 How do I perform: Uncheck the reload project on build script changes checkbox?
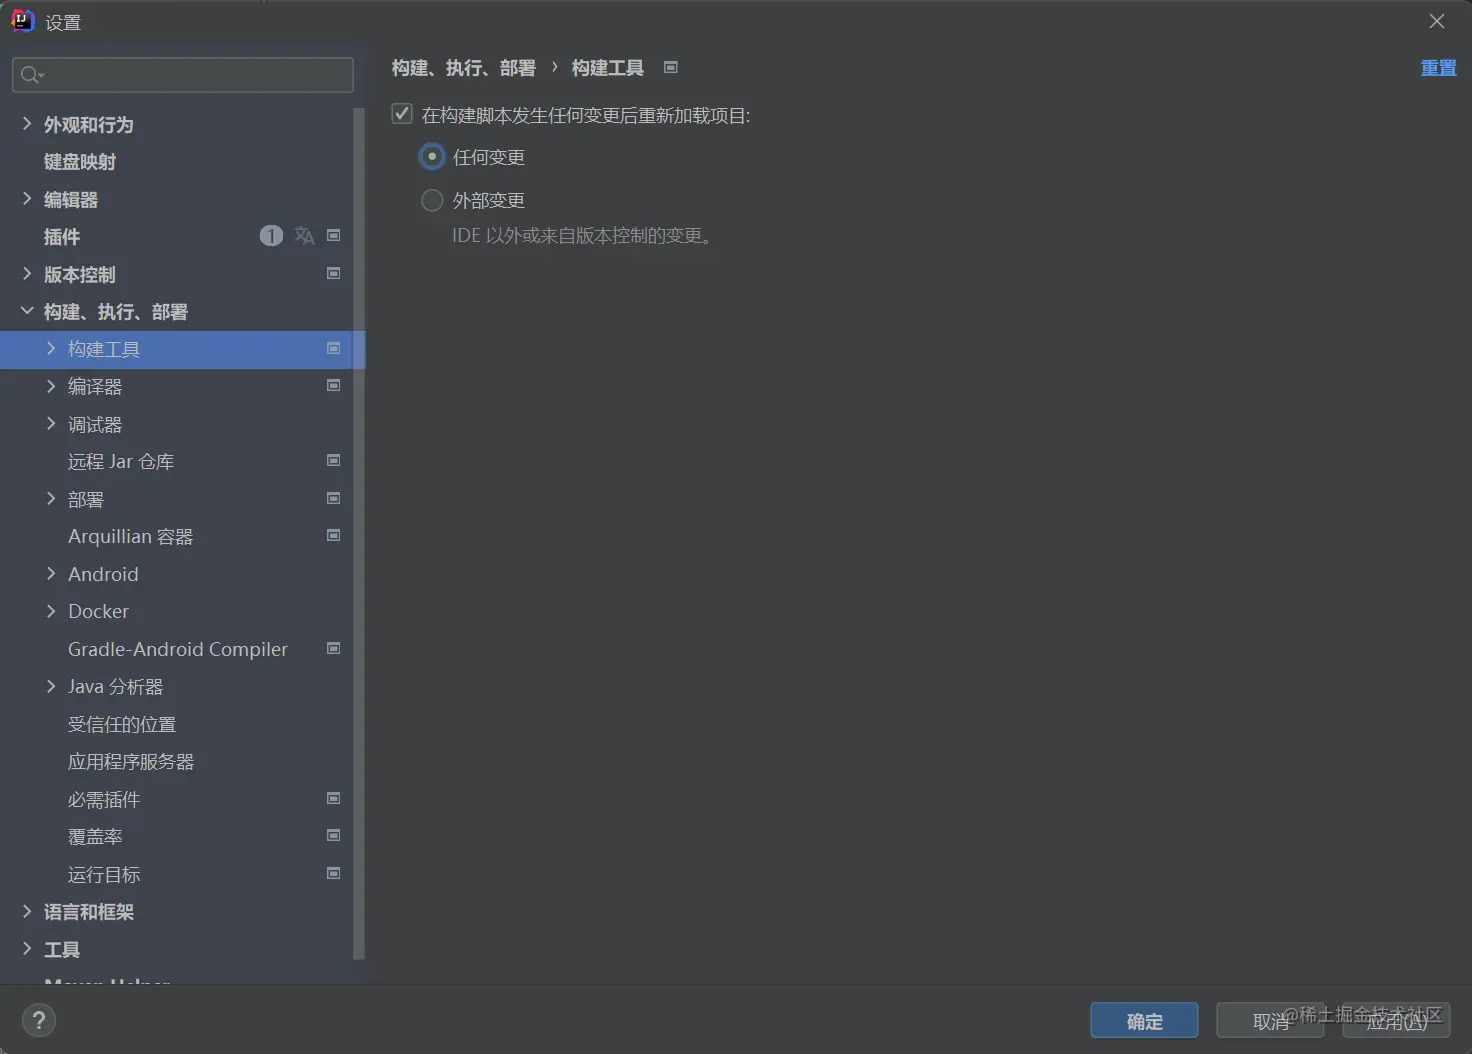401,114
